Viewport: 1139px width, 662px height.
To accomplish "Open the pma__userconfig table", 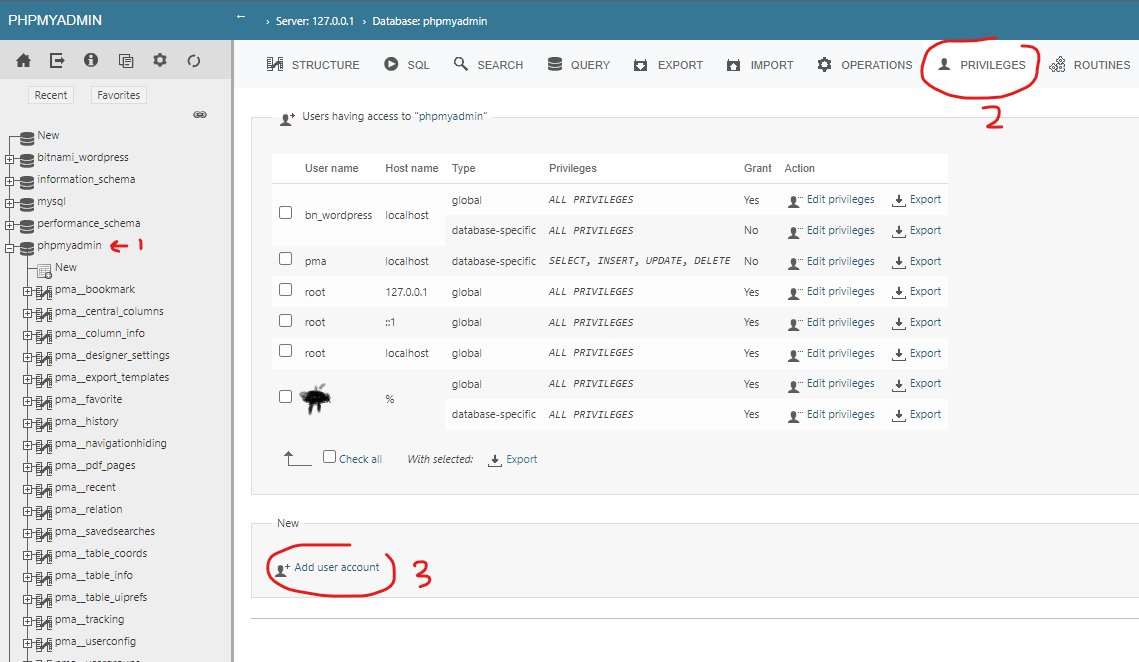I will (95, 642).
